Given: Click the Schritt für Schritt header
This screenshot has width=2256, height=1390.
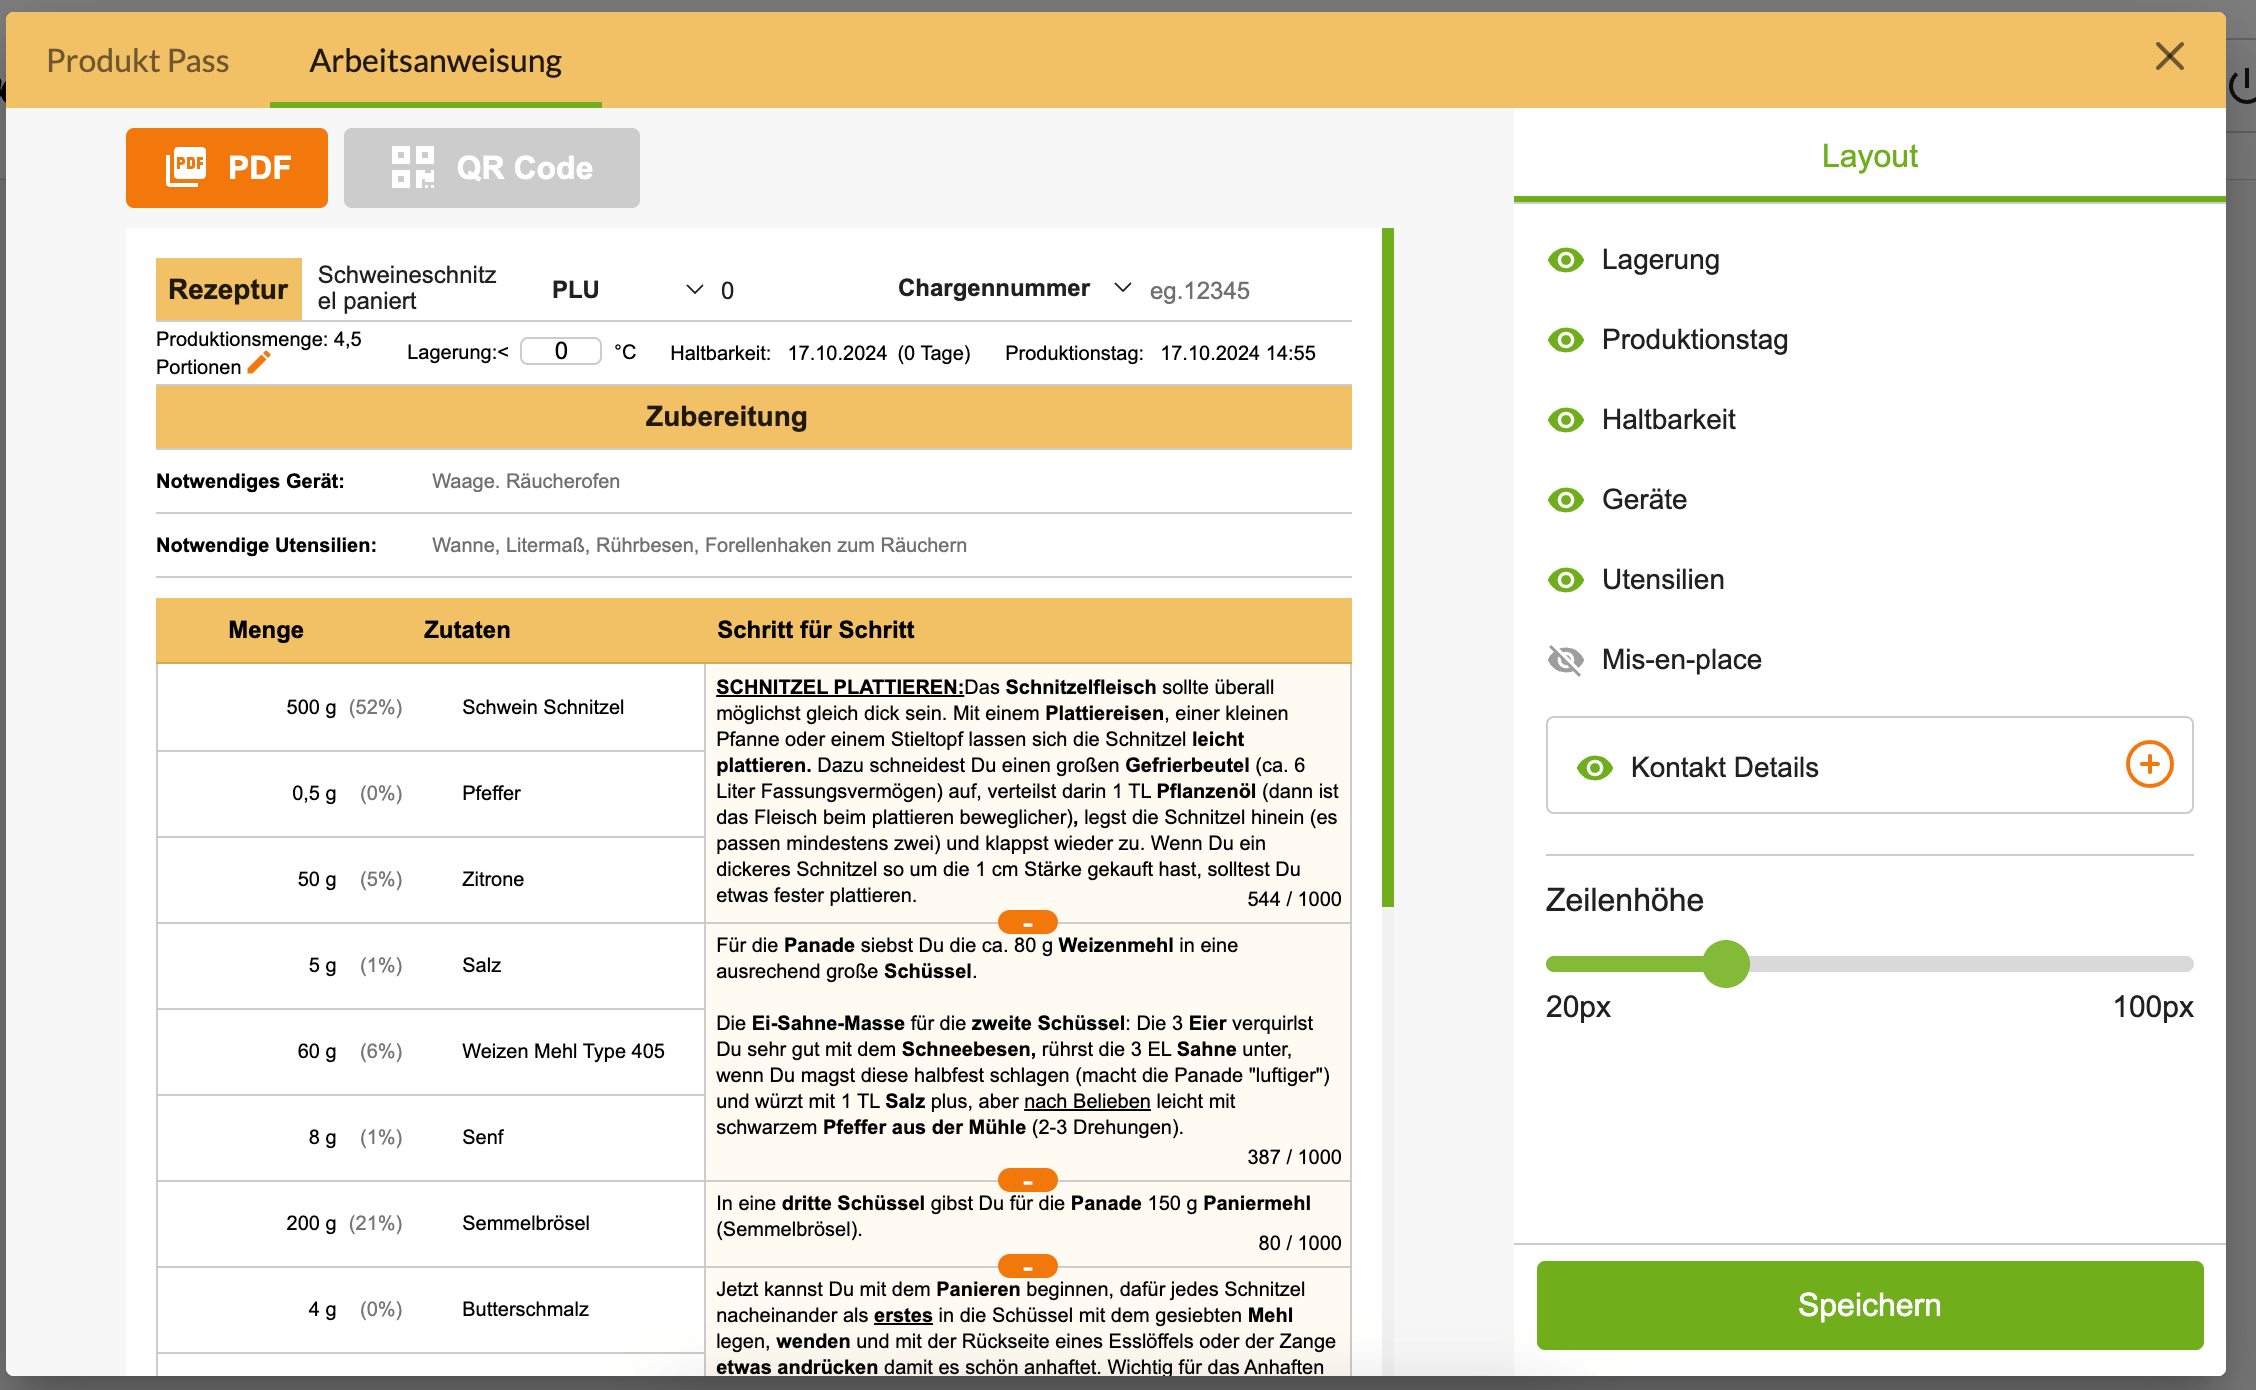Looking at the screenshot, I should tap(815, 630).
